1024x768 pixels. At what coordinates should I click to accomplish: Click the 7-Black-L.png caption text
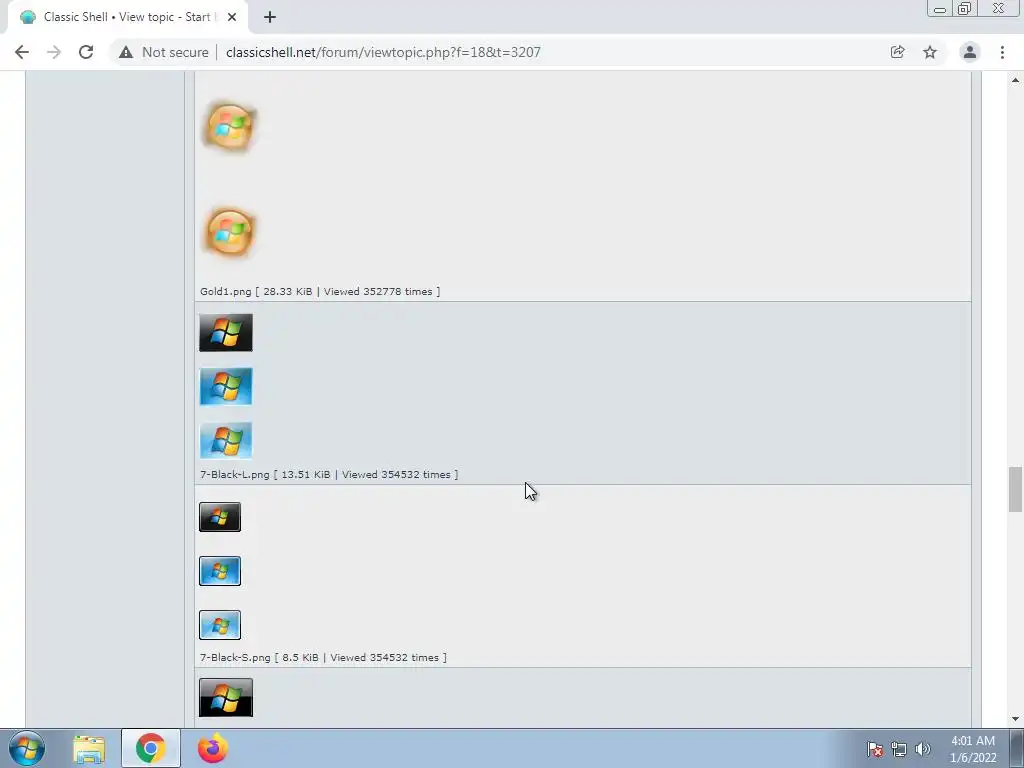tap(329, 474)
